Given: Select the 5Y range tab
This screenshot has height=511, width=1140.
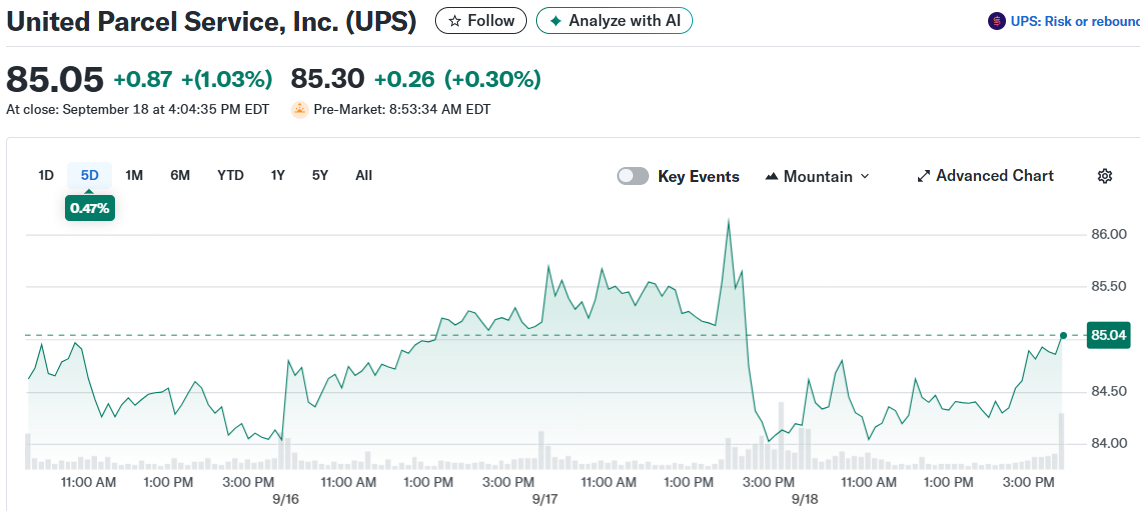Looking at the screenshot, I should [x=320, y=175].
